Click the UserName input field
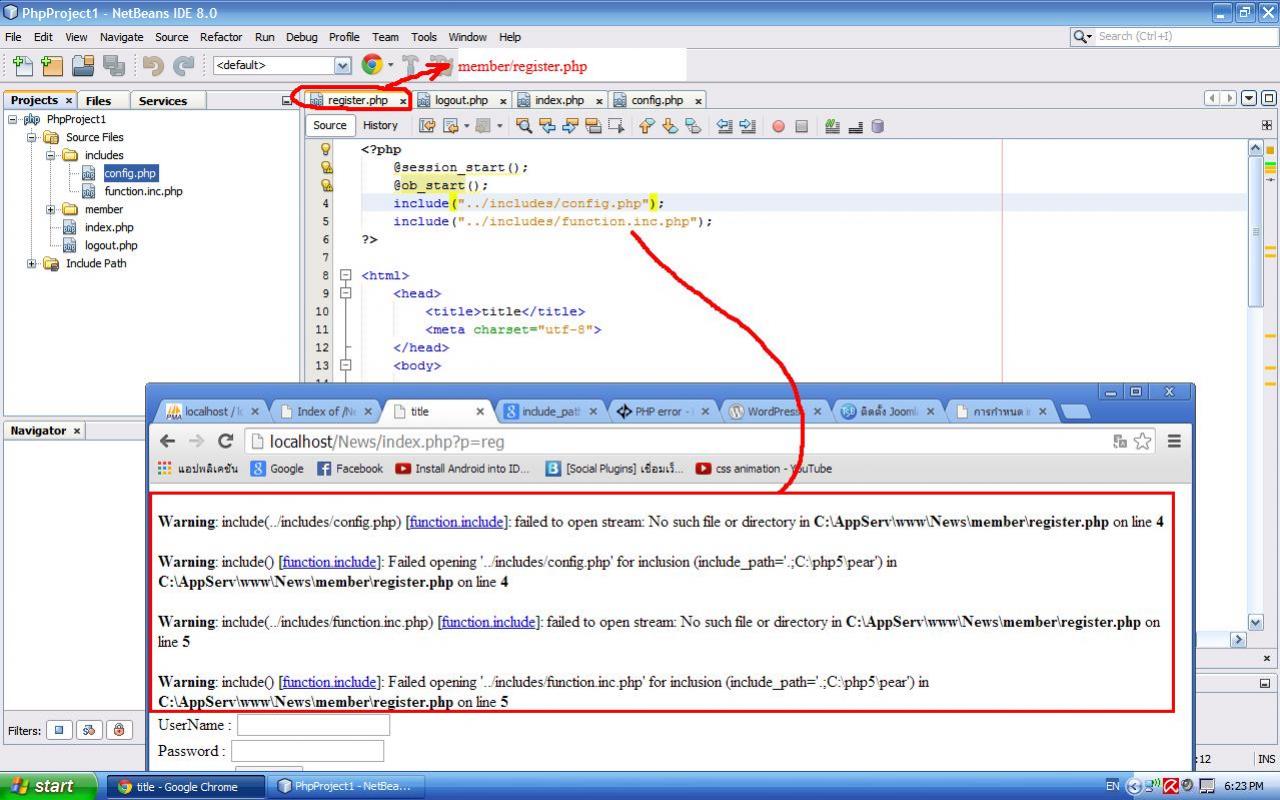This screenshot has height=800, width=1280. (x=313, y=725)
